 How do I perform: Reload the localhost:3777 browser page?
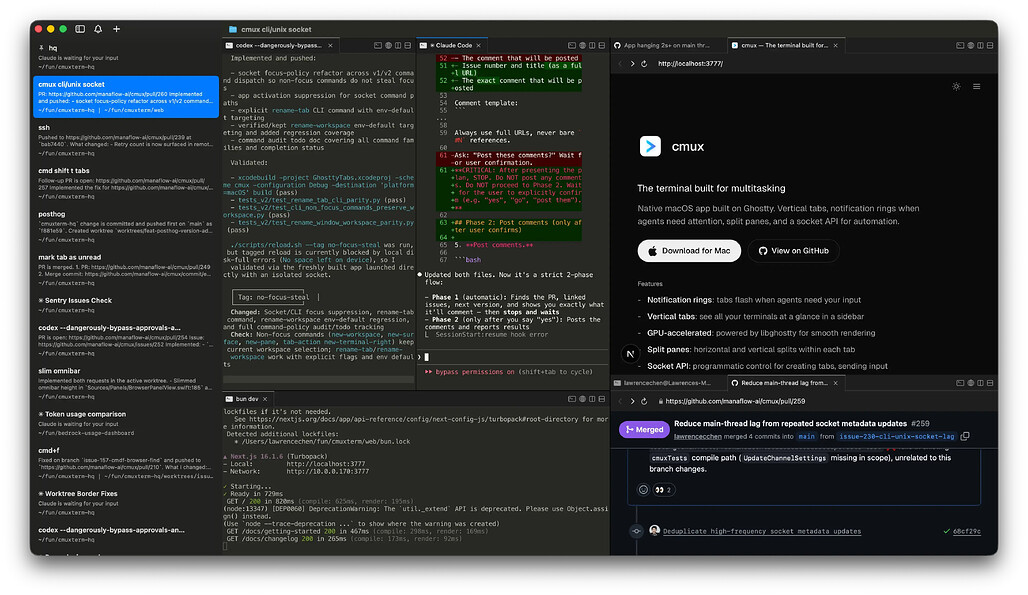pyautogui.click(x=646, y=64)
